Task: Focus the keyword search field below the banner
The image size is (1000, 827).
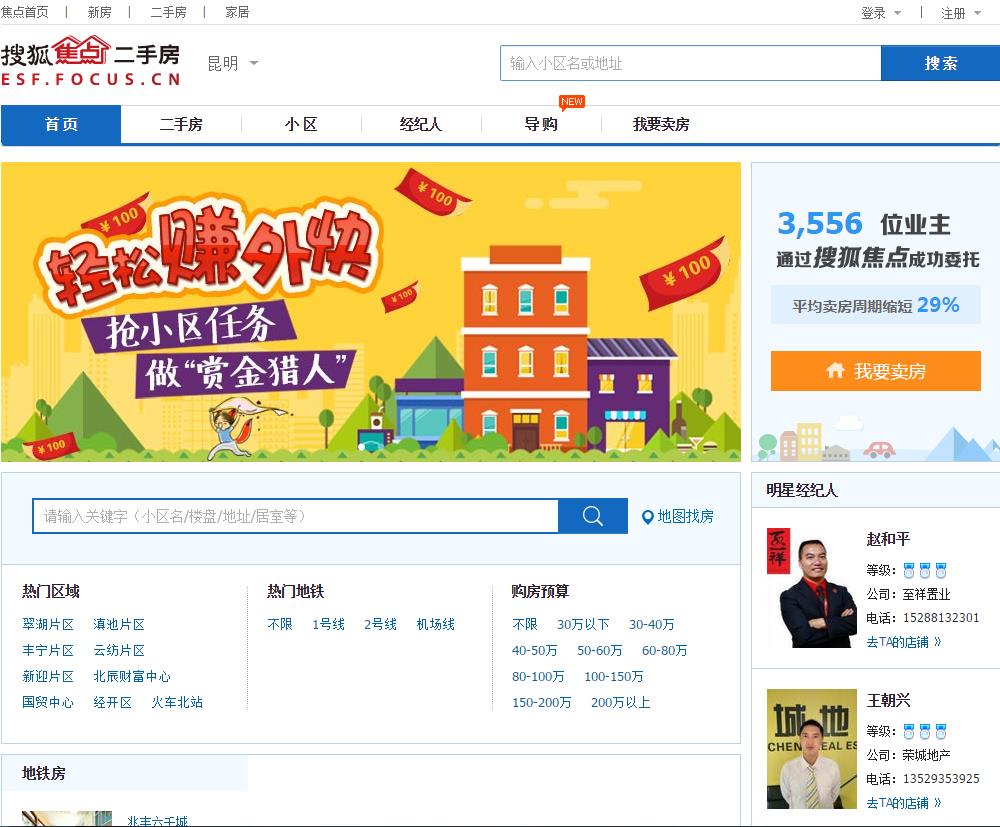Action: point(295,516)
